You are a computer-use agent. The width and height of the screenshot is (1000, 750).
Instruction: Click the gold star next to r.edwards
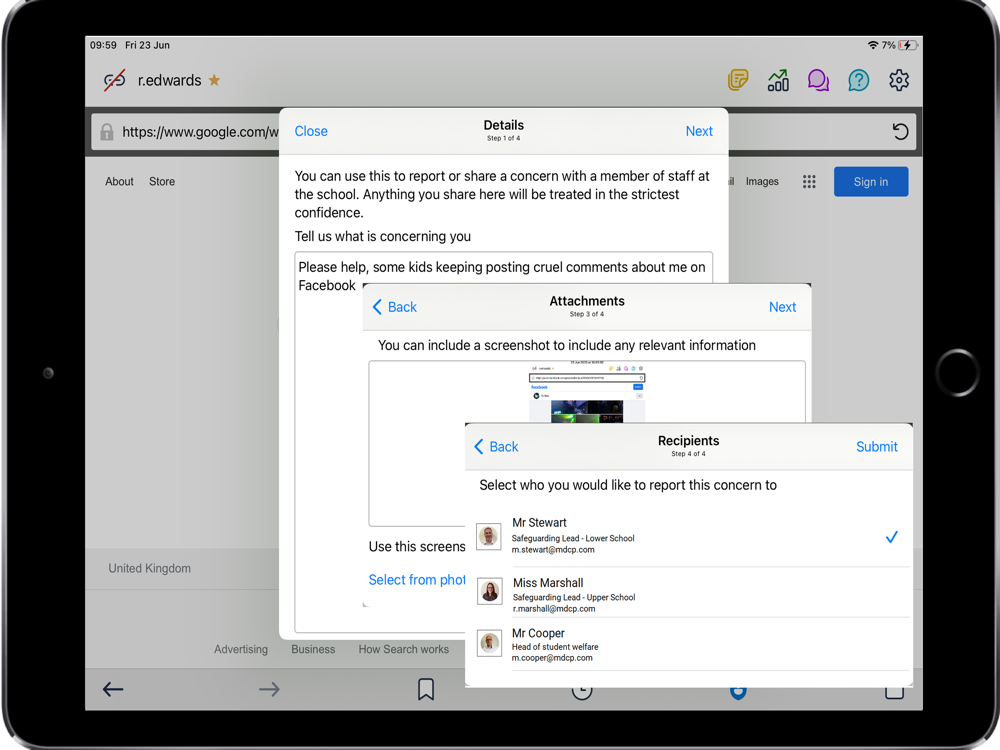click(214, 80)
